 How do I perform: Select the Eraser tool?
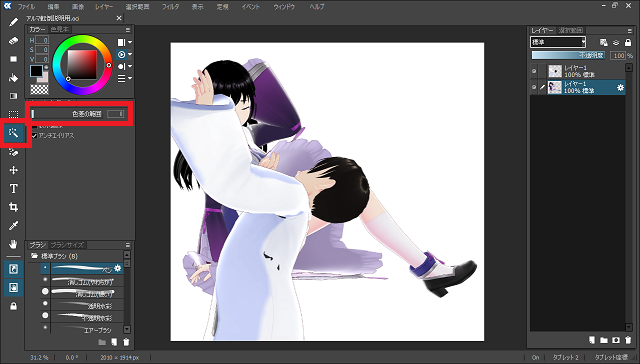[x=13, y=41]
